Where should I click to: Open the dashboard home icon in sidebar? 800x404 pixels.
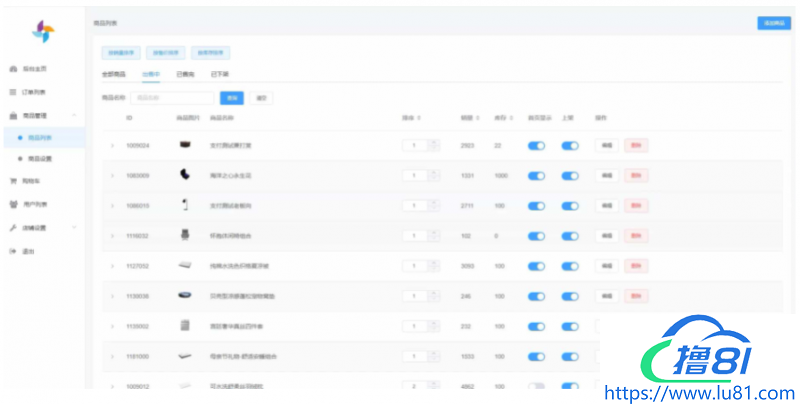(13, 69)
